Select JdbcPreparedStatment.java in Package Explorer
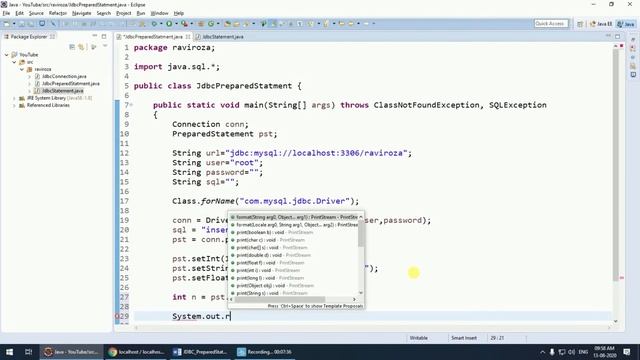This screenshot has width=640, height=360. (x=70, y=84)
